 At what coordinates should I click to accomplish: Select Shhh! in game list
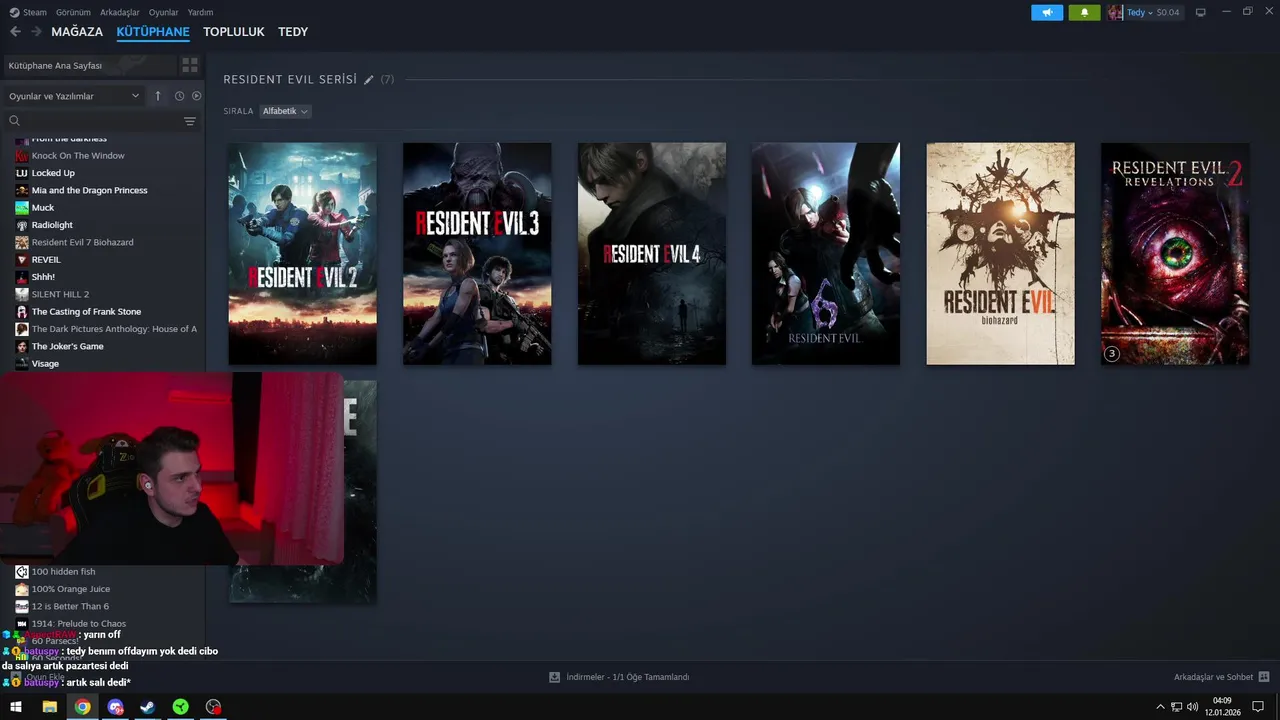[x=43, y=277]
